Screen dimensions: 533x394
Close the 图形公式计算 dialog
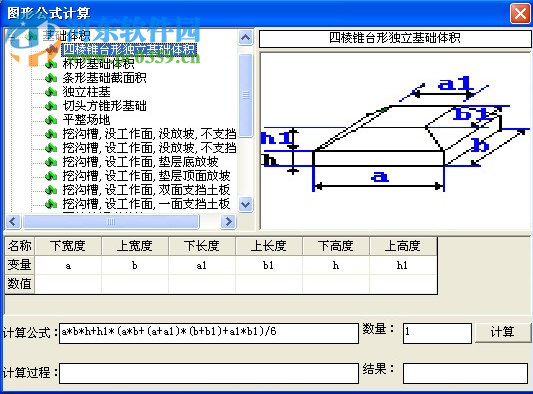[x=520, y=14]
